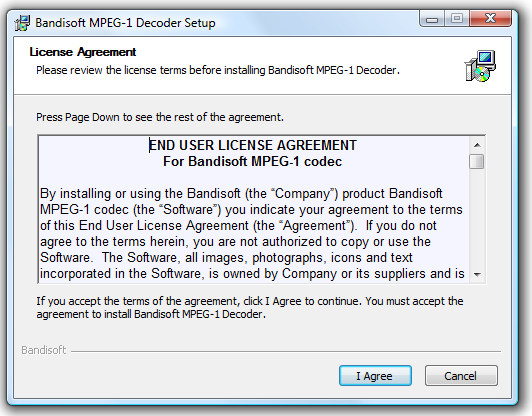
Task: Click the If you accept the terms text
Action: [250, 307]
